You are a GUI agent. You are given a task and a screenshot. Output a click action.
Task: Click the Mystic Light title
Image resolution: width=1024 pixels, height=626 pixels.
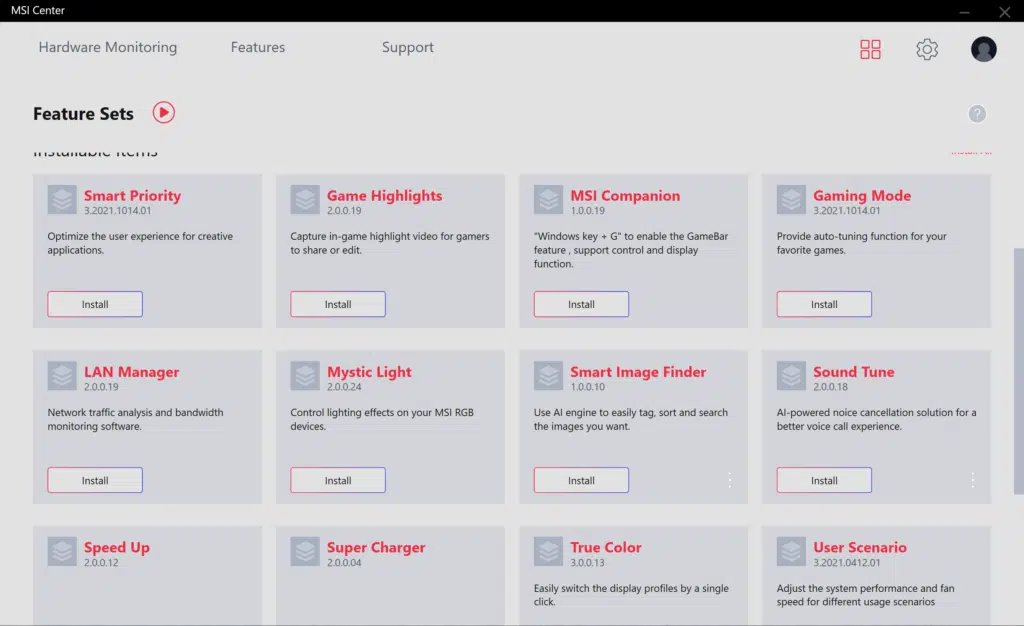(x=369, y=371)
